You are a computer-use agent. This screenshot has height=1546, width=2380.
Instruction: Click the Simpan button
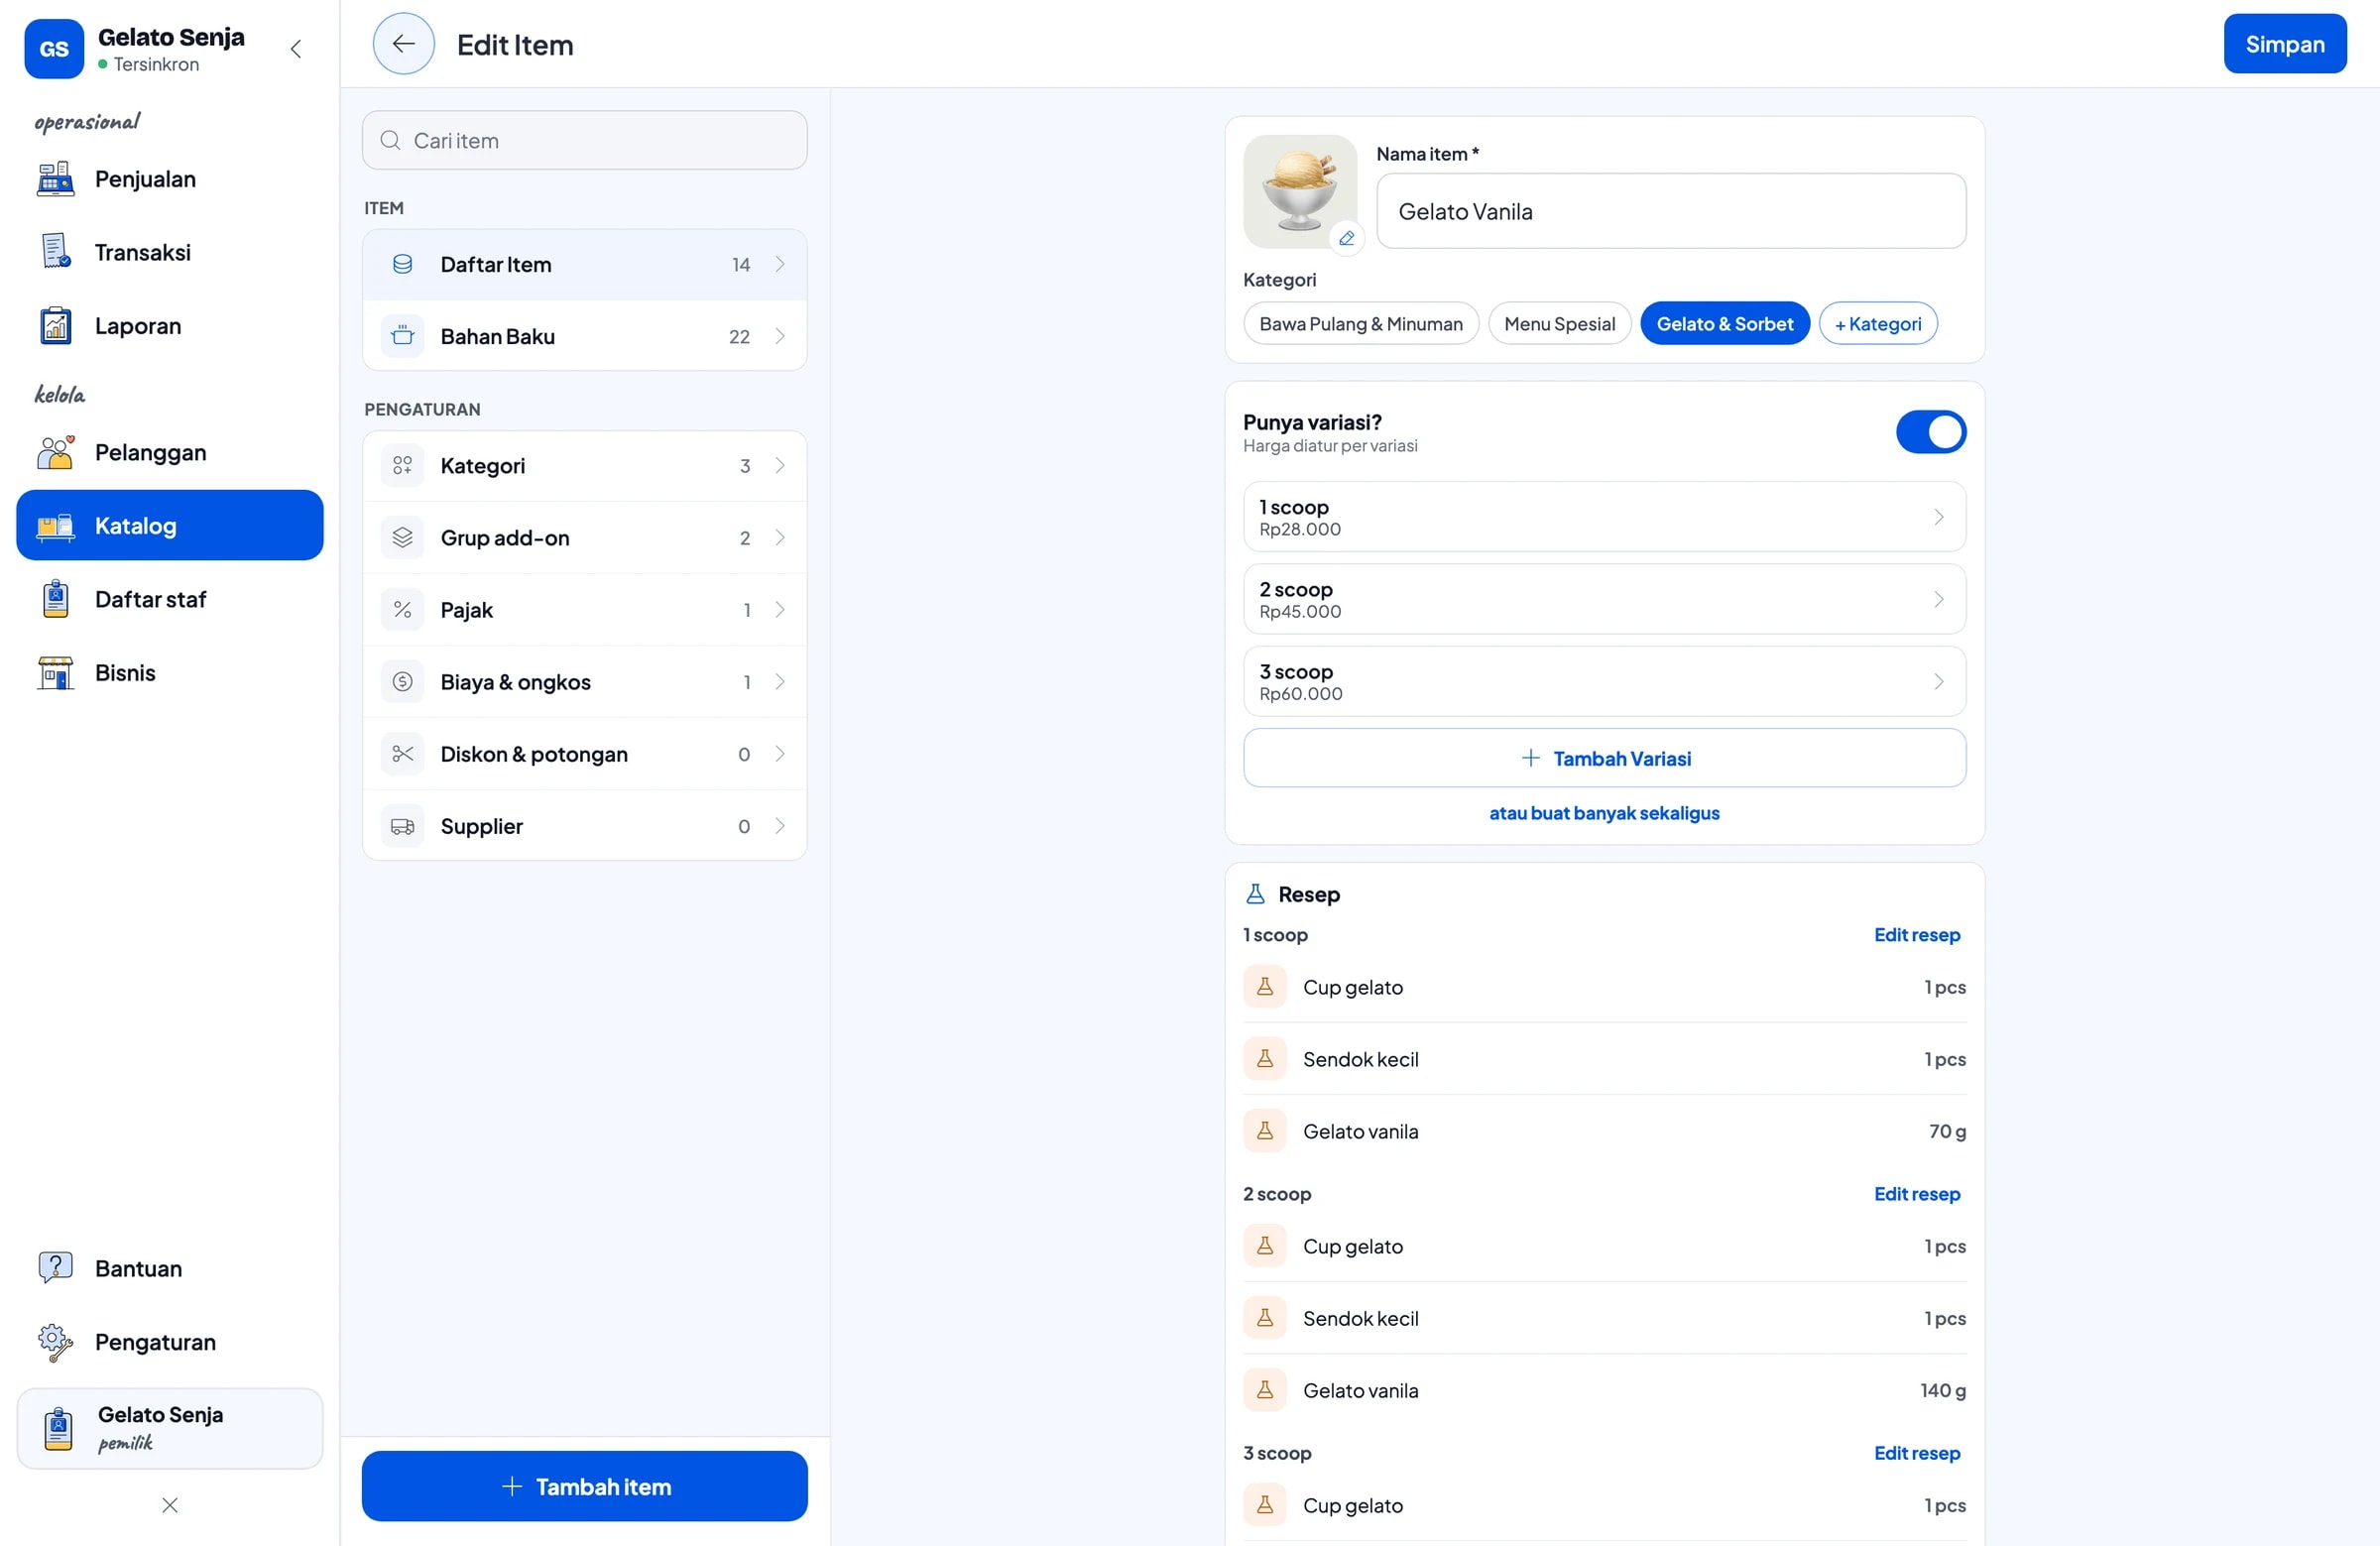tap(2284, 44)
